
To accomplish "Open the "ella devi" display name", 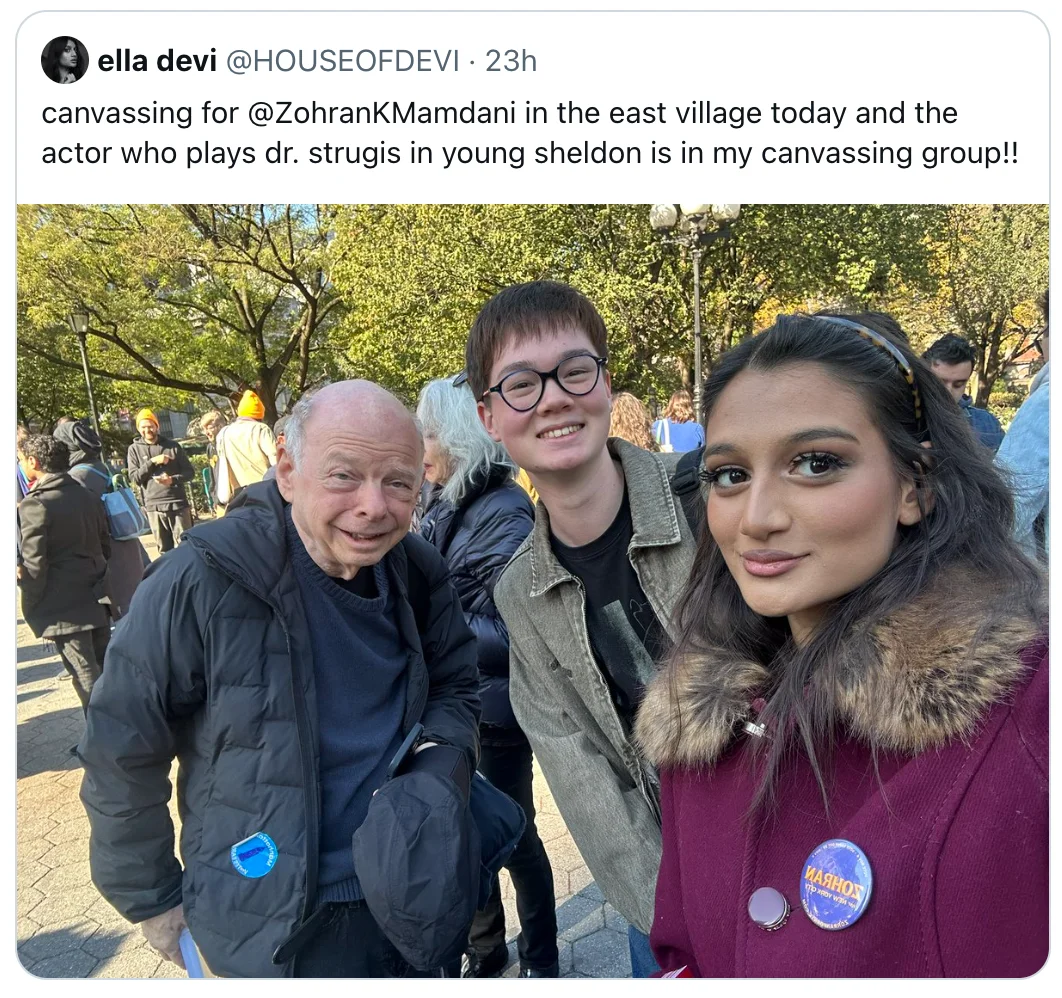I will (x=156, y=61).
